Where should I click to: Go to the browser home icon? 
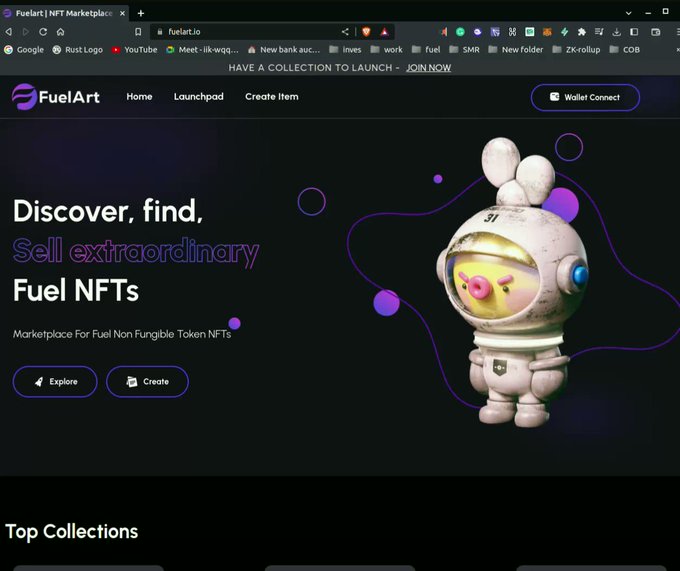pos(60,32)
